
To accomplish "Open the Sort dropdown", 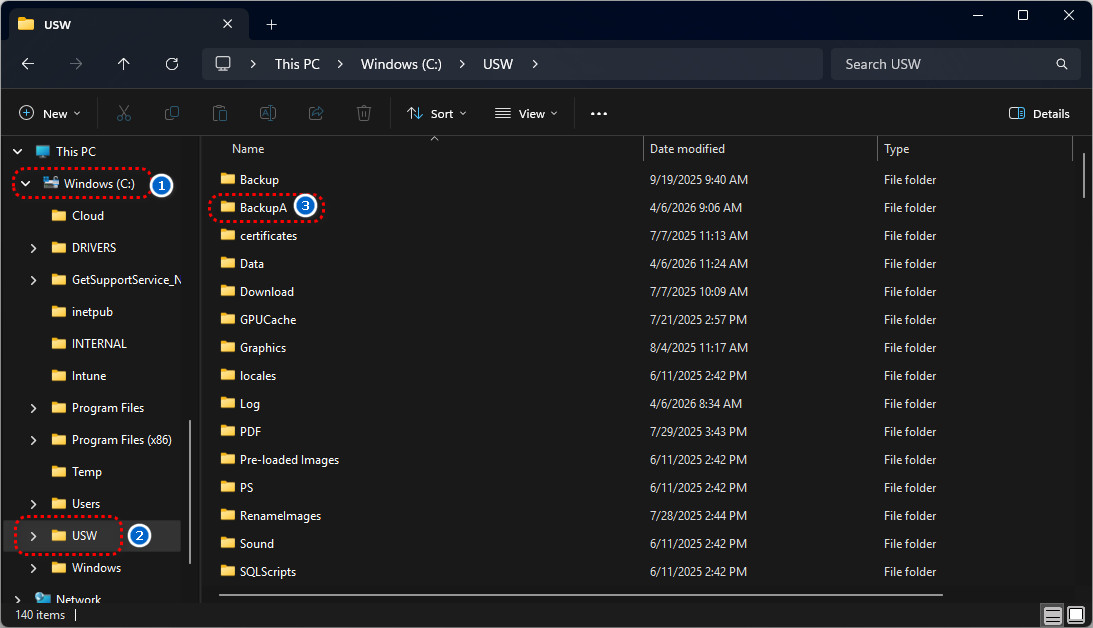I will point(437,114).
